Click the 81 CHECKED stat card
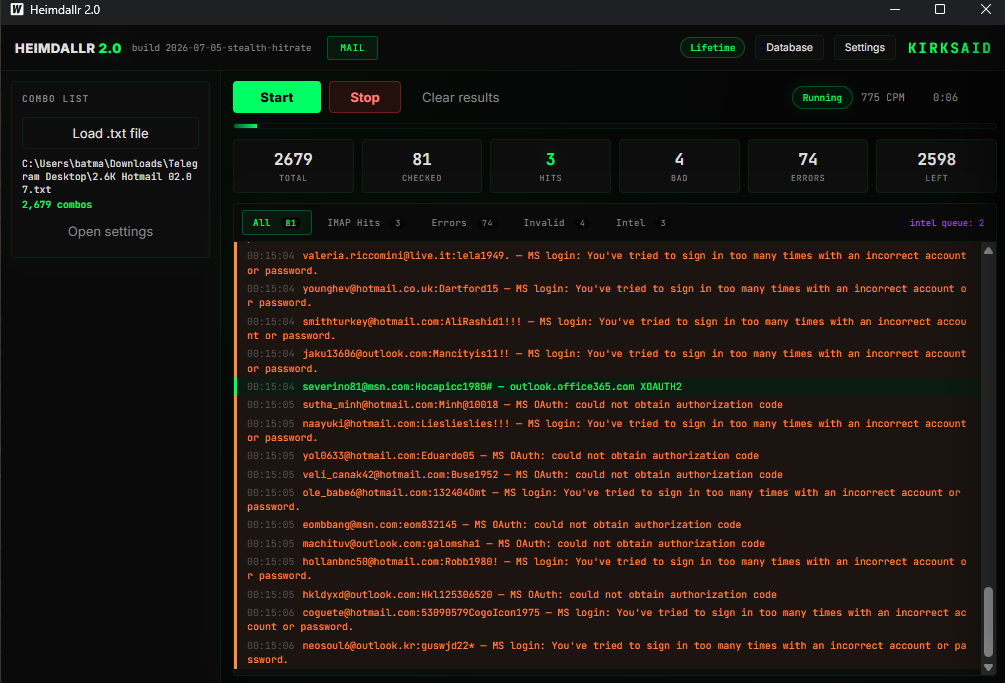 422,166
